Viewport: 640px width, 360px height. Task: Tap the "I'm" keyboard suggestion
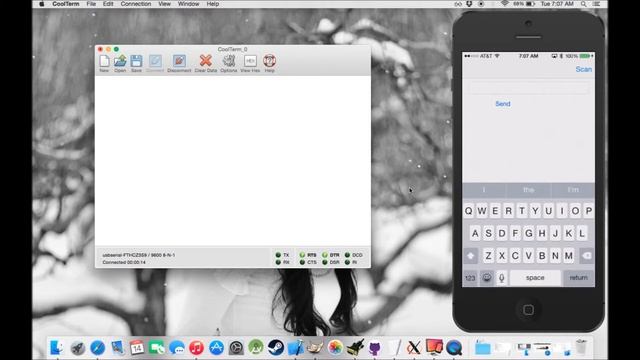tap(573, 190)
